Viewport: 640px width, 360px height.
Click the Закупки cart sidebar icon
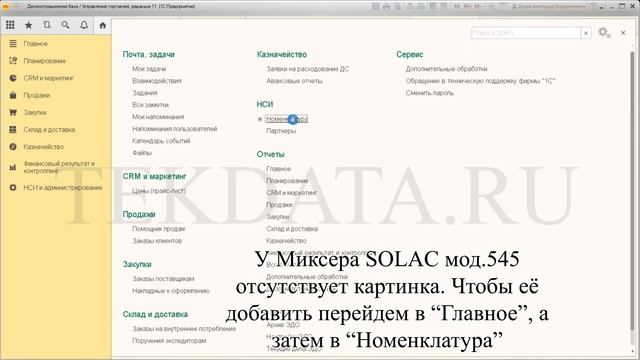coord(13,112)
